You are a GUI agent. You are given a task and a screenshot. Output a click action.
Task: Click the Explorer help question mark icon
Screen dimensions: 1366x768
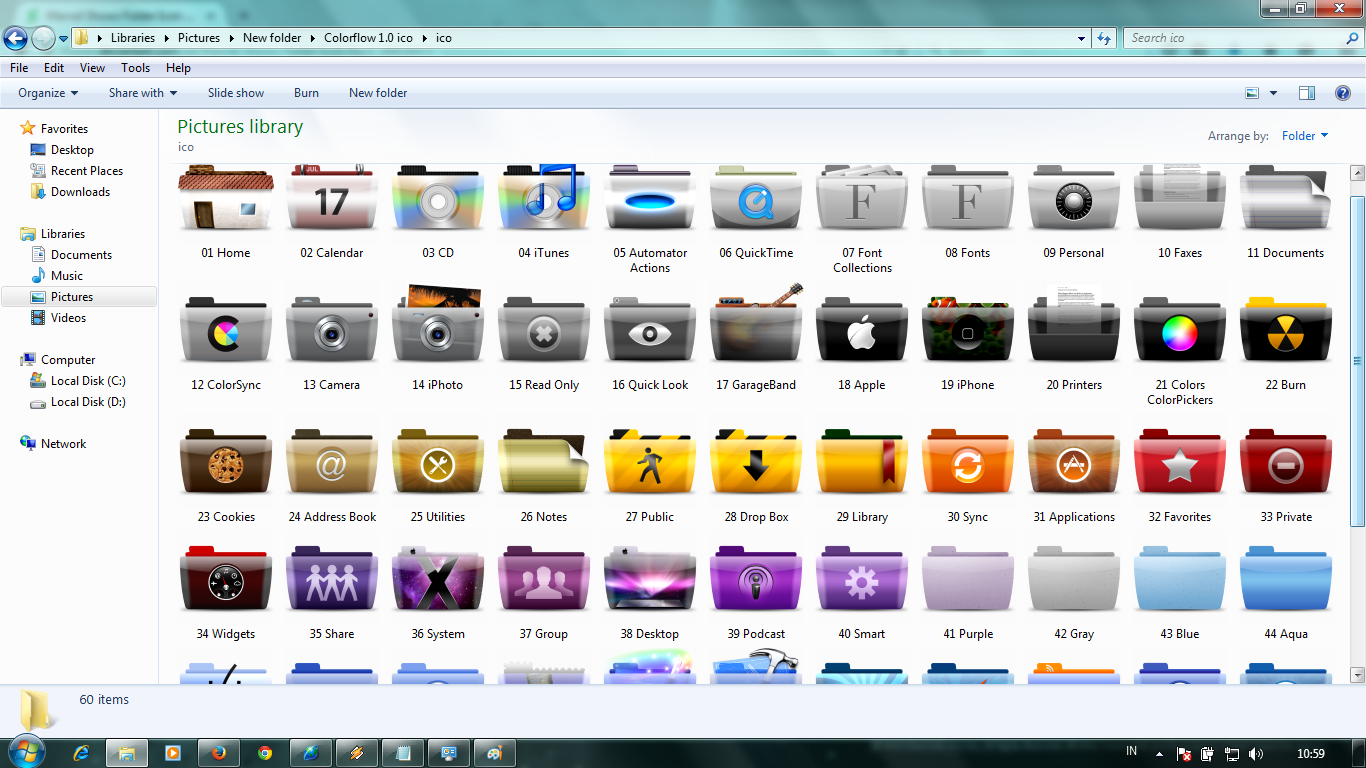[x=1343, y=93]
